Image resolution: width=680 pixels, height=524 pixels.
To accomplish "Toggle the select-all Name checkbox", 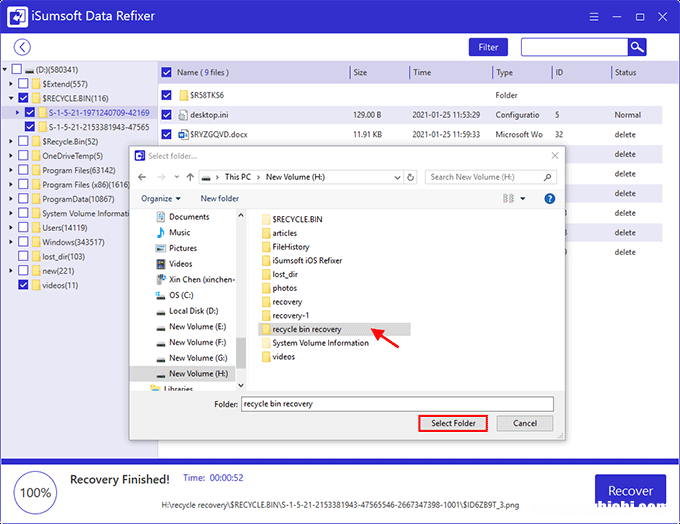I will (167, 72).
